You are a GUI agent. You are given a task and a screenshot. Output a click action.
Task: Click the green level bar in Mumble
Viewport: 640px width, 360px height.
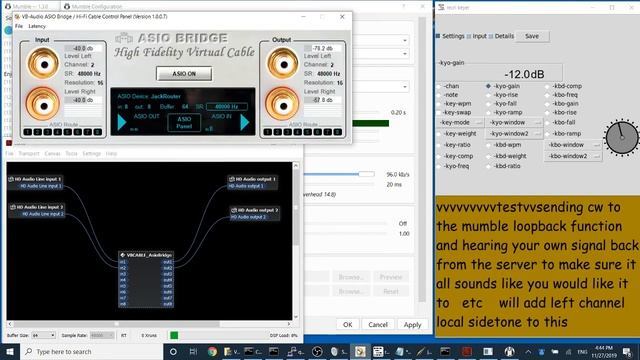pyautogui.click(x=370, y=123)
